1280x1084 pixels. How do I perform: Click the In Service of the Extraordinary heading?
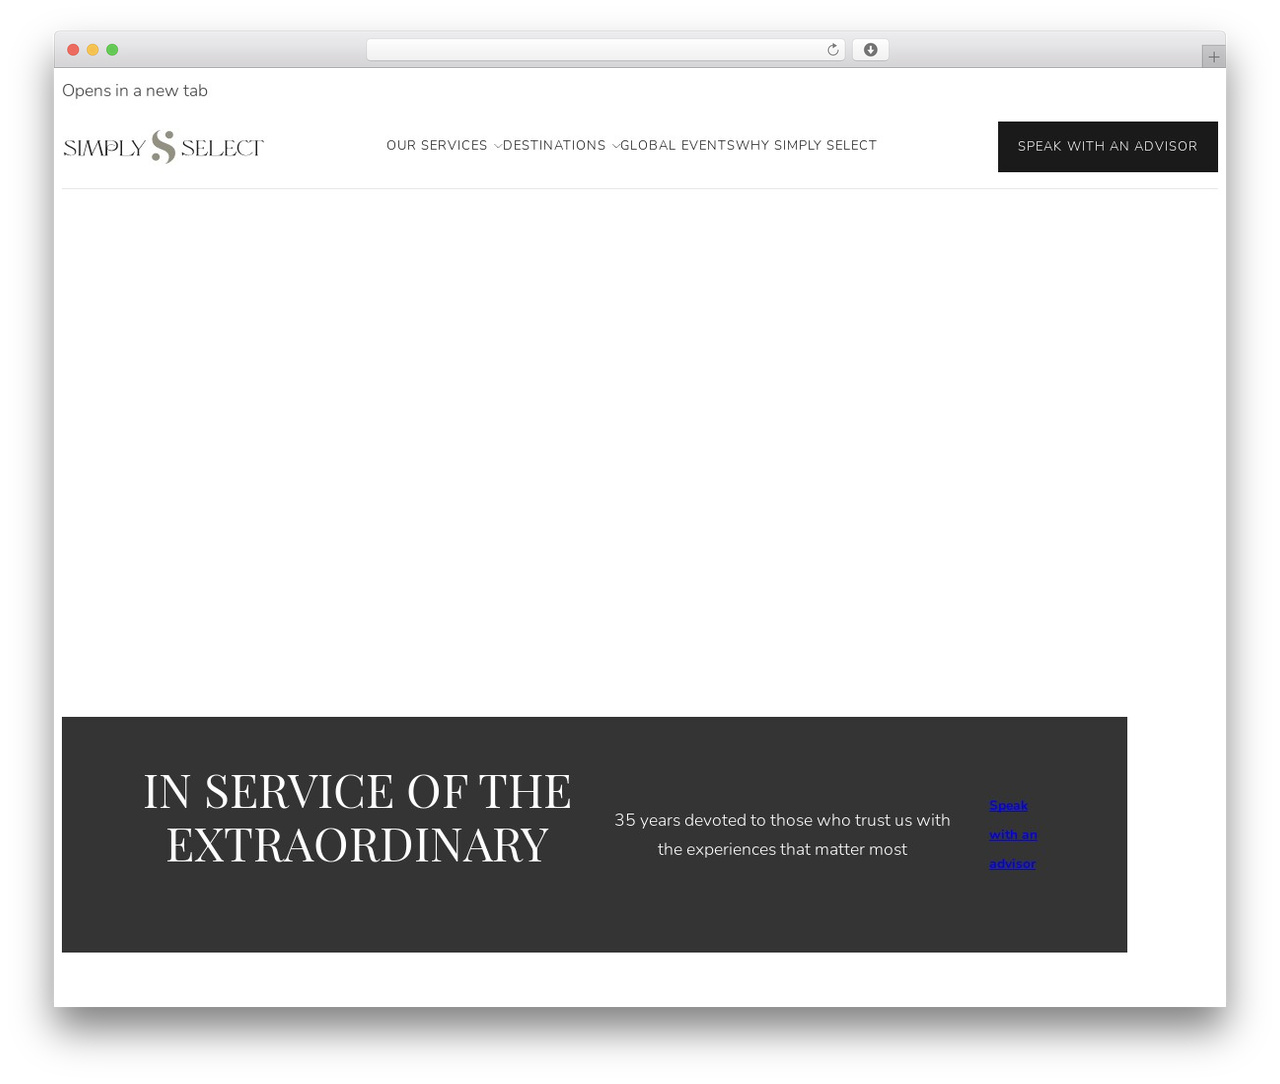pyautogui.click(x=357, y=817)
